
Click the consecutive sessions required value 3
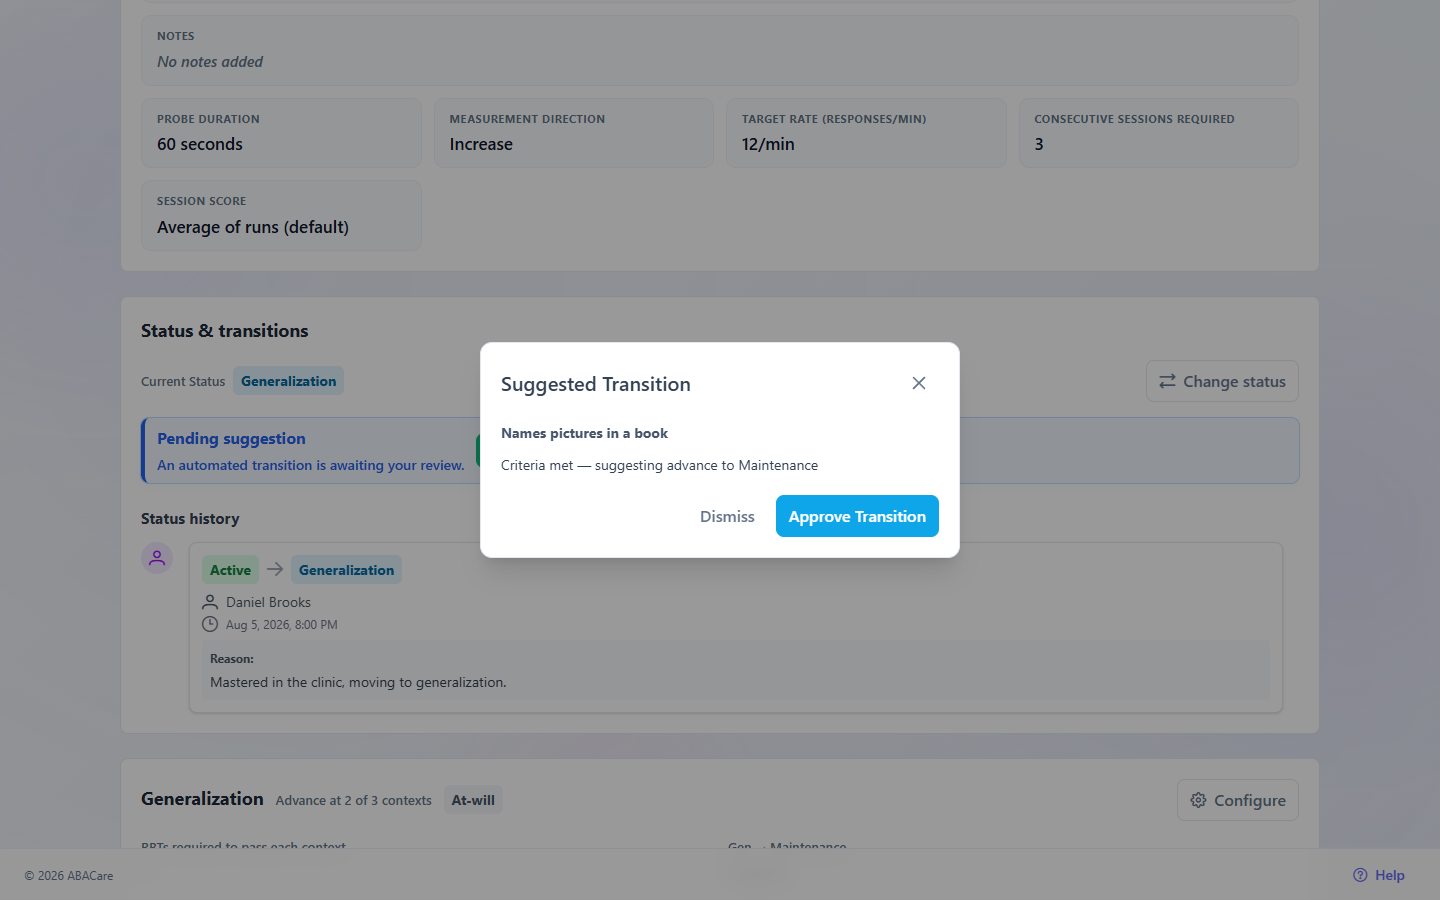pos(1039,144)
